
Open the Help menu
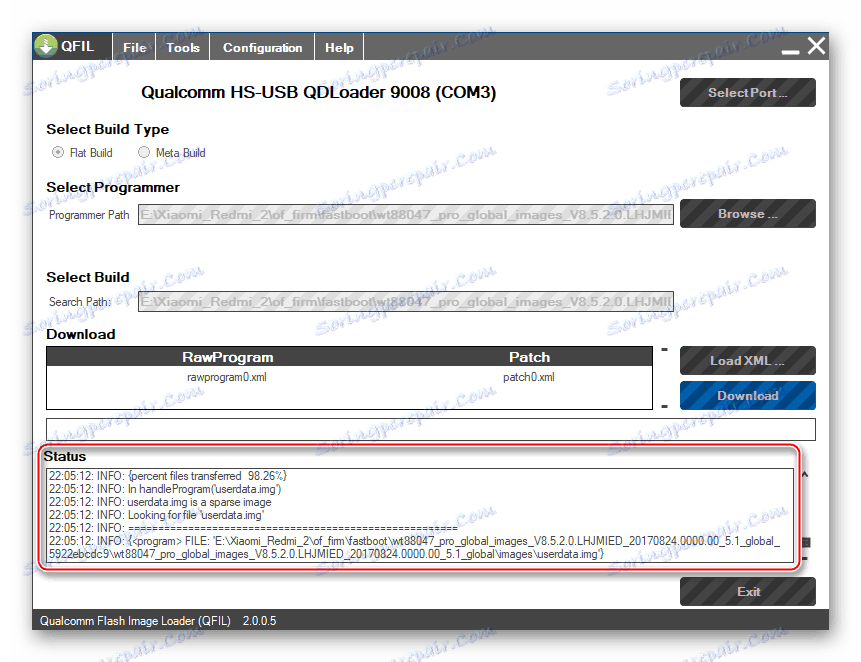pyautogui.click(x=339, y=48)
